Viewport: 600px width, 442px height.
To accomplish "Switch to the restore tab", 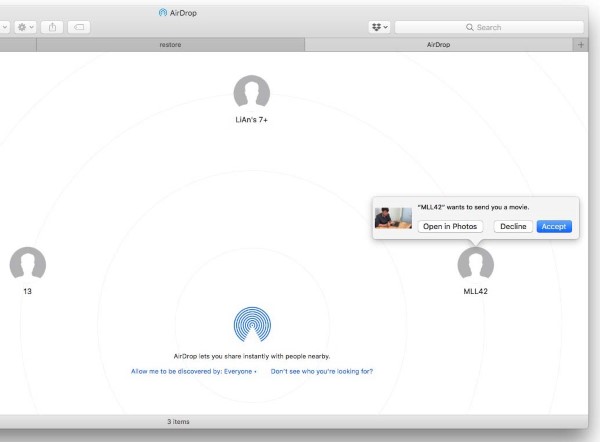I will coord(170,45).
